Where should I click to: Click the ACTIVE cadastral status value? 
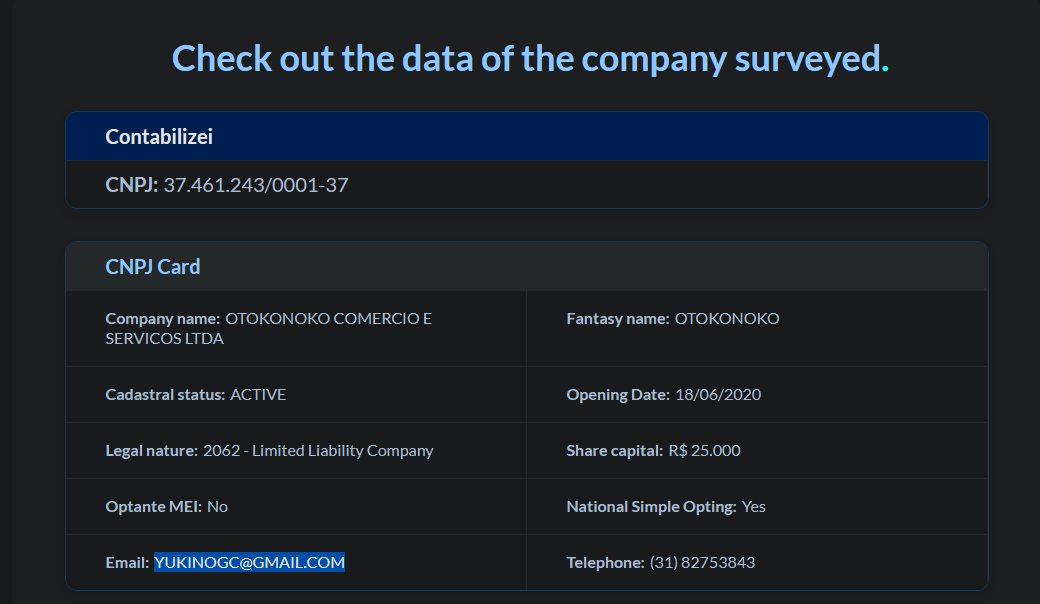[x=258, y=395]
